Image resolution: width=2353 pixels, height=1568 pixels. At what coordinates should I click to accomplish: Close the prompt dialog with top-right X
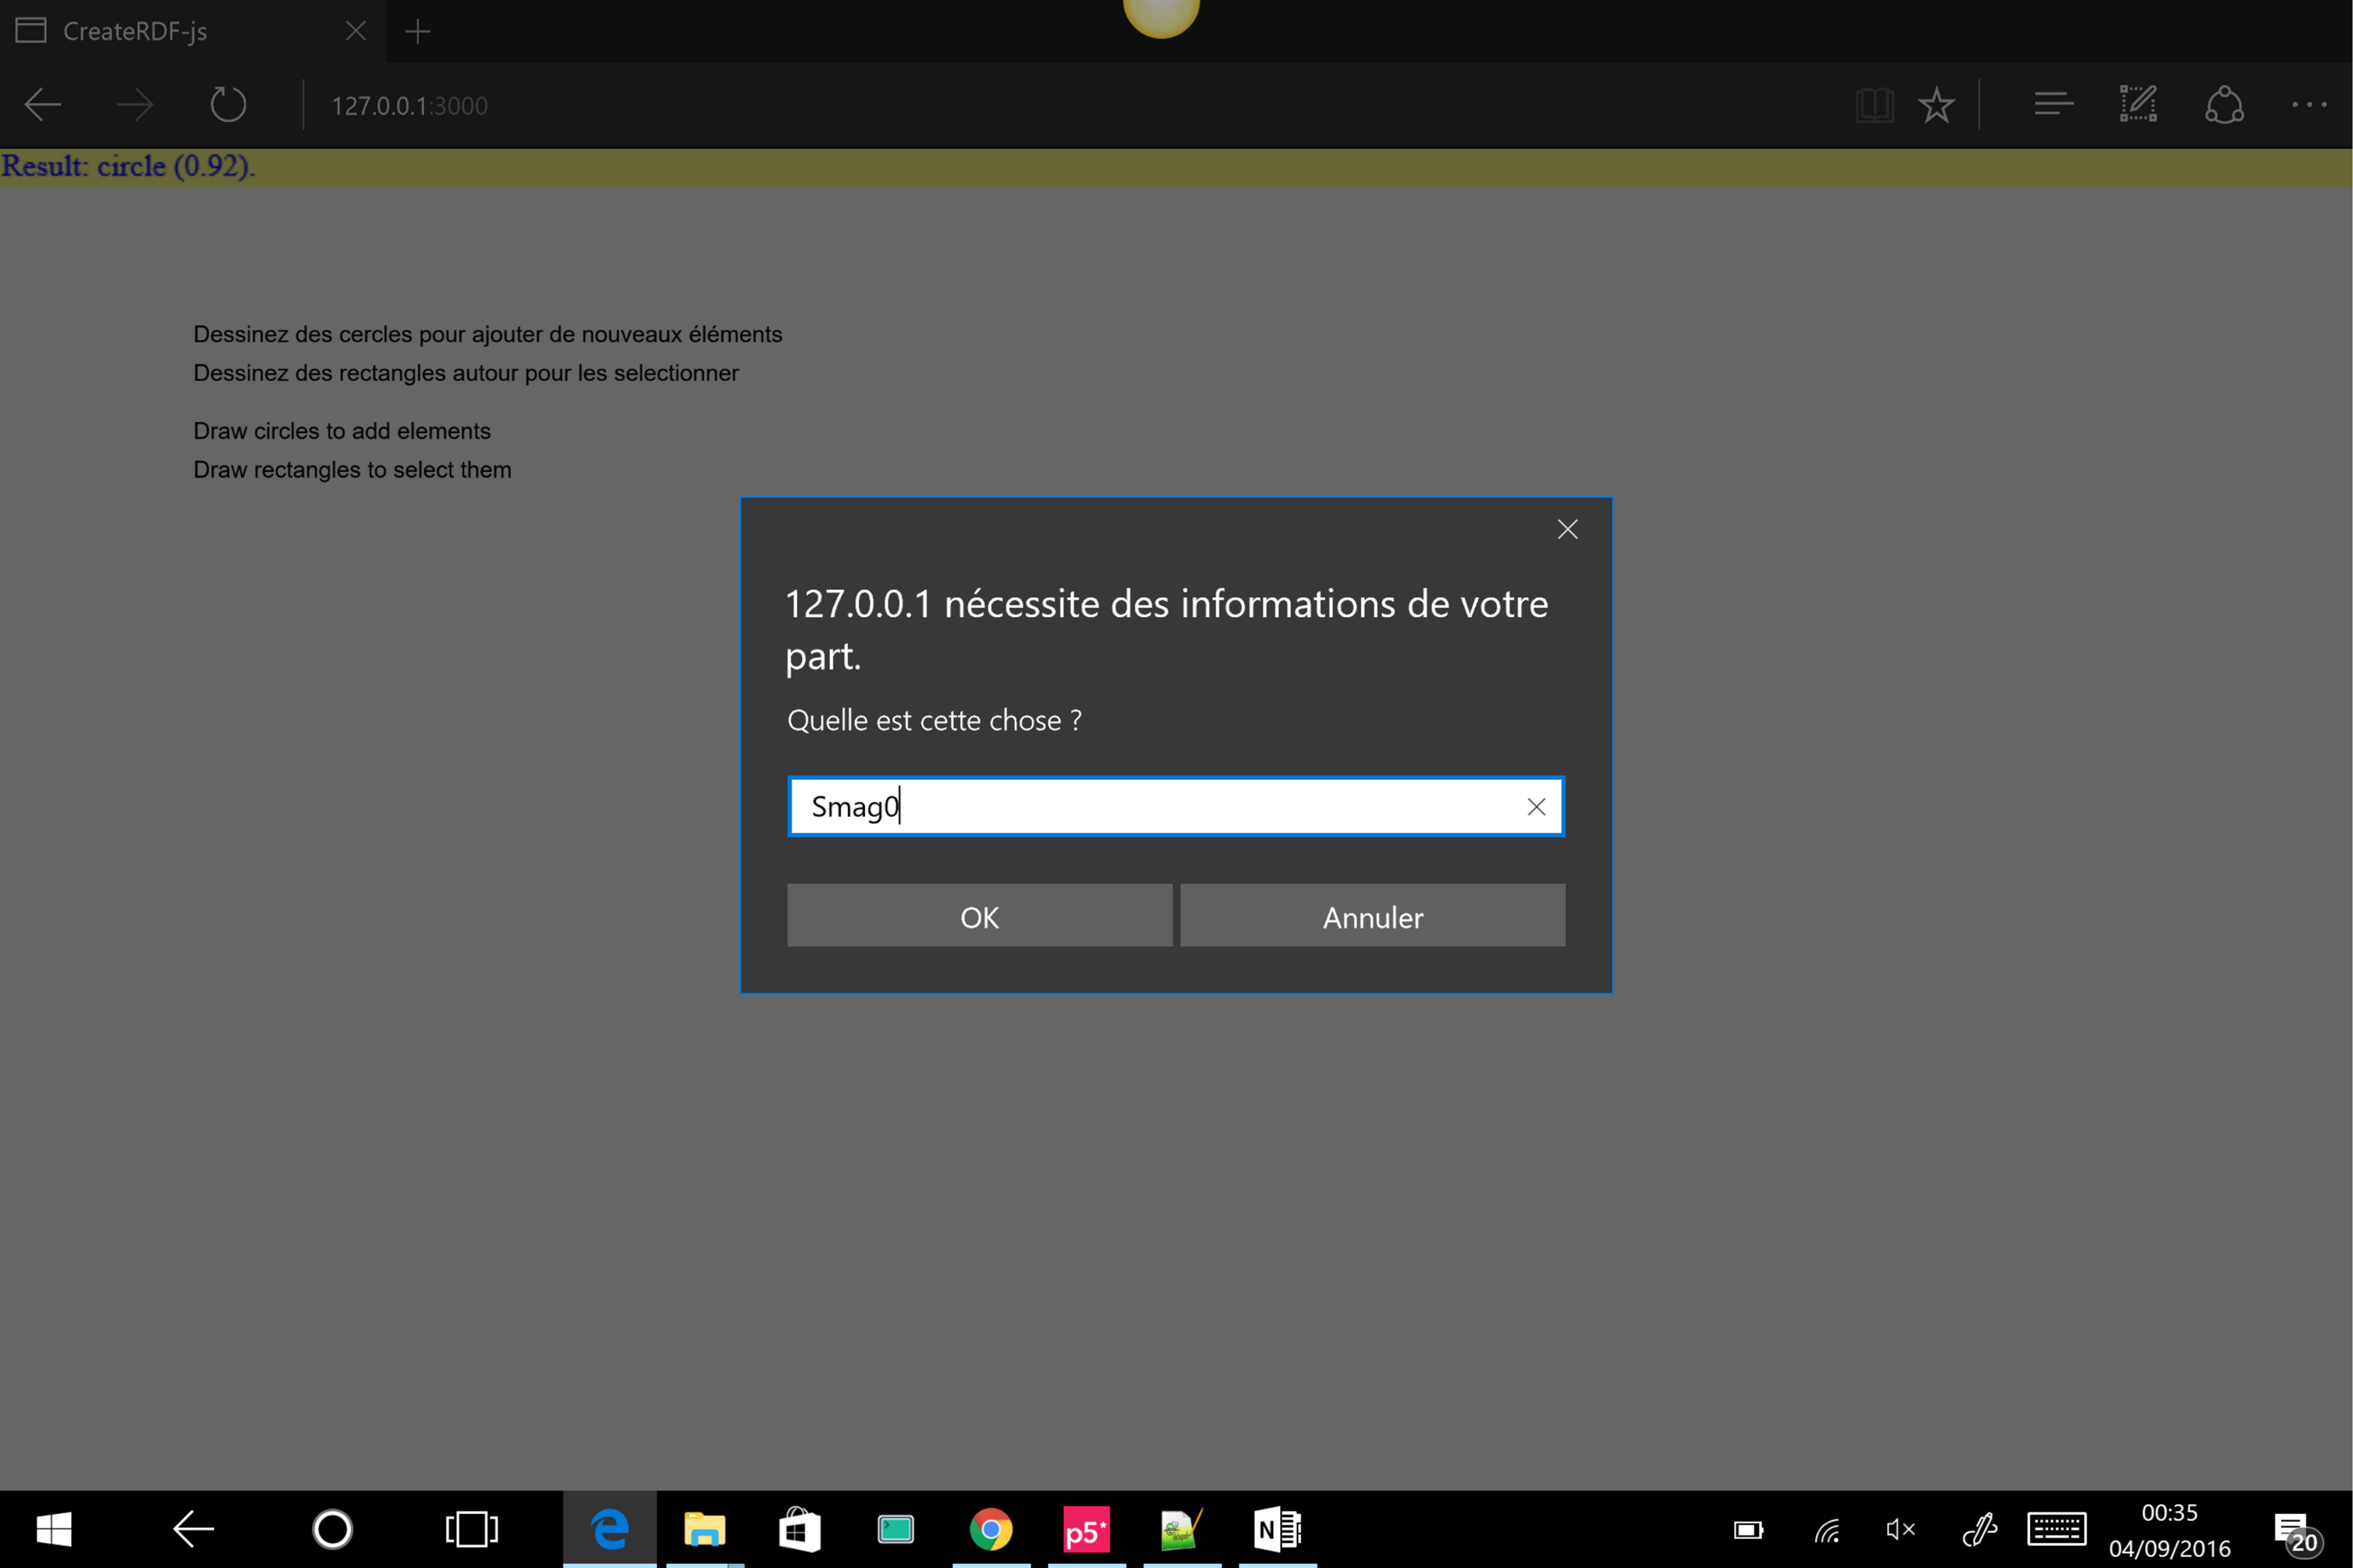pos(1566,529)
